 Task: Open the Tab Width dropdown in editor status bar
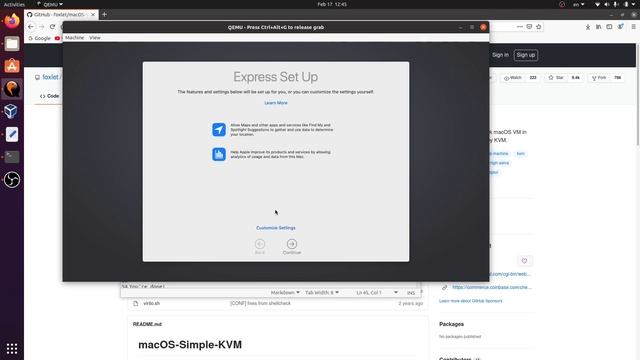point(322,293)
